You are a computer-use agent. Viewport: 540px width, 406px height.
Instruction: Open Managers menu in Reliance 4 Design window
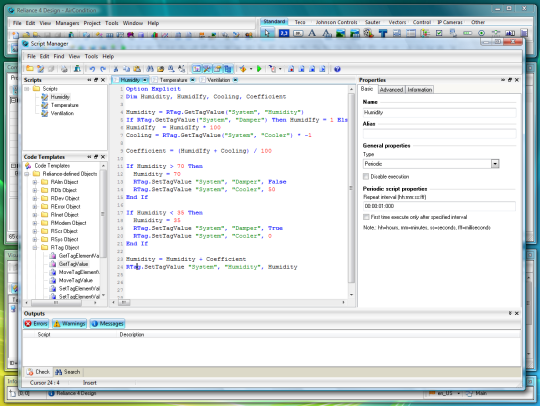pos(67,23)
